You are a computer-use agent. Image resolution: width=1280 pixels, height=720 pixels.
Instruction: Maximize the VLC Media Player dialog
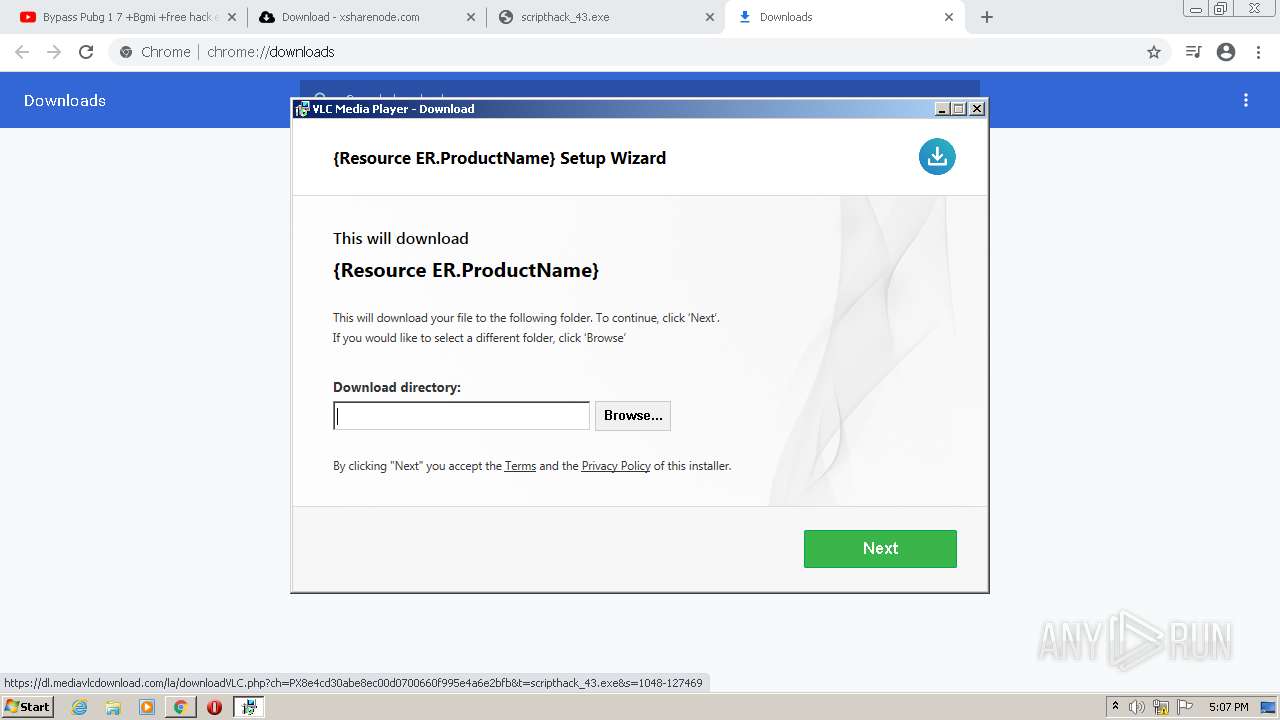pos(959,109)
